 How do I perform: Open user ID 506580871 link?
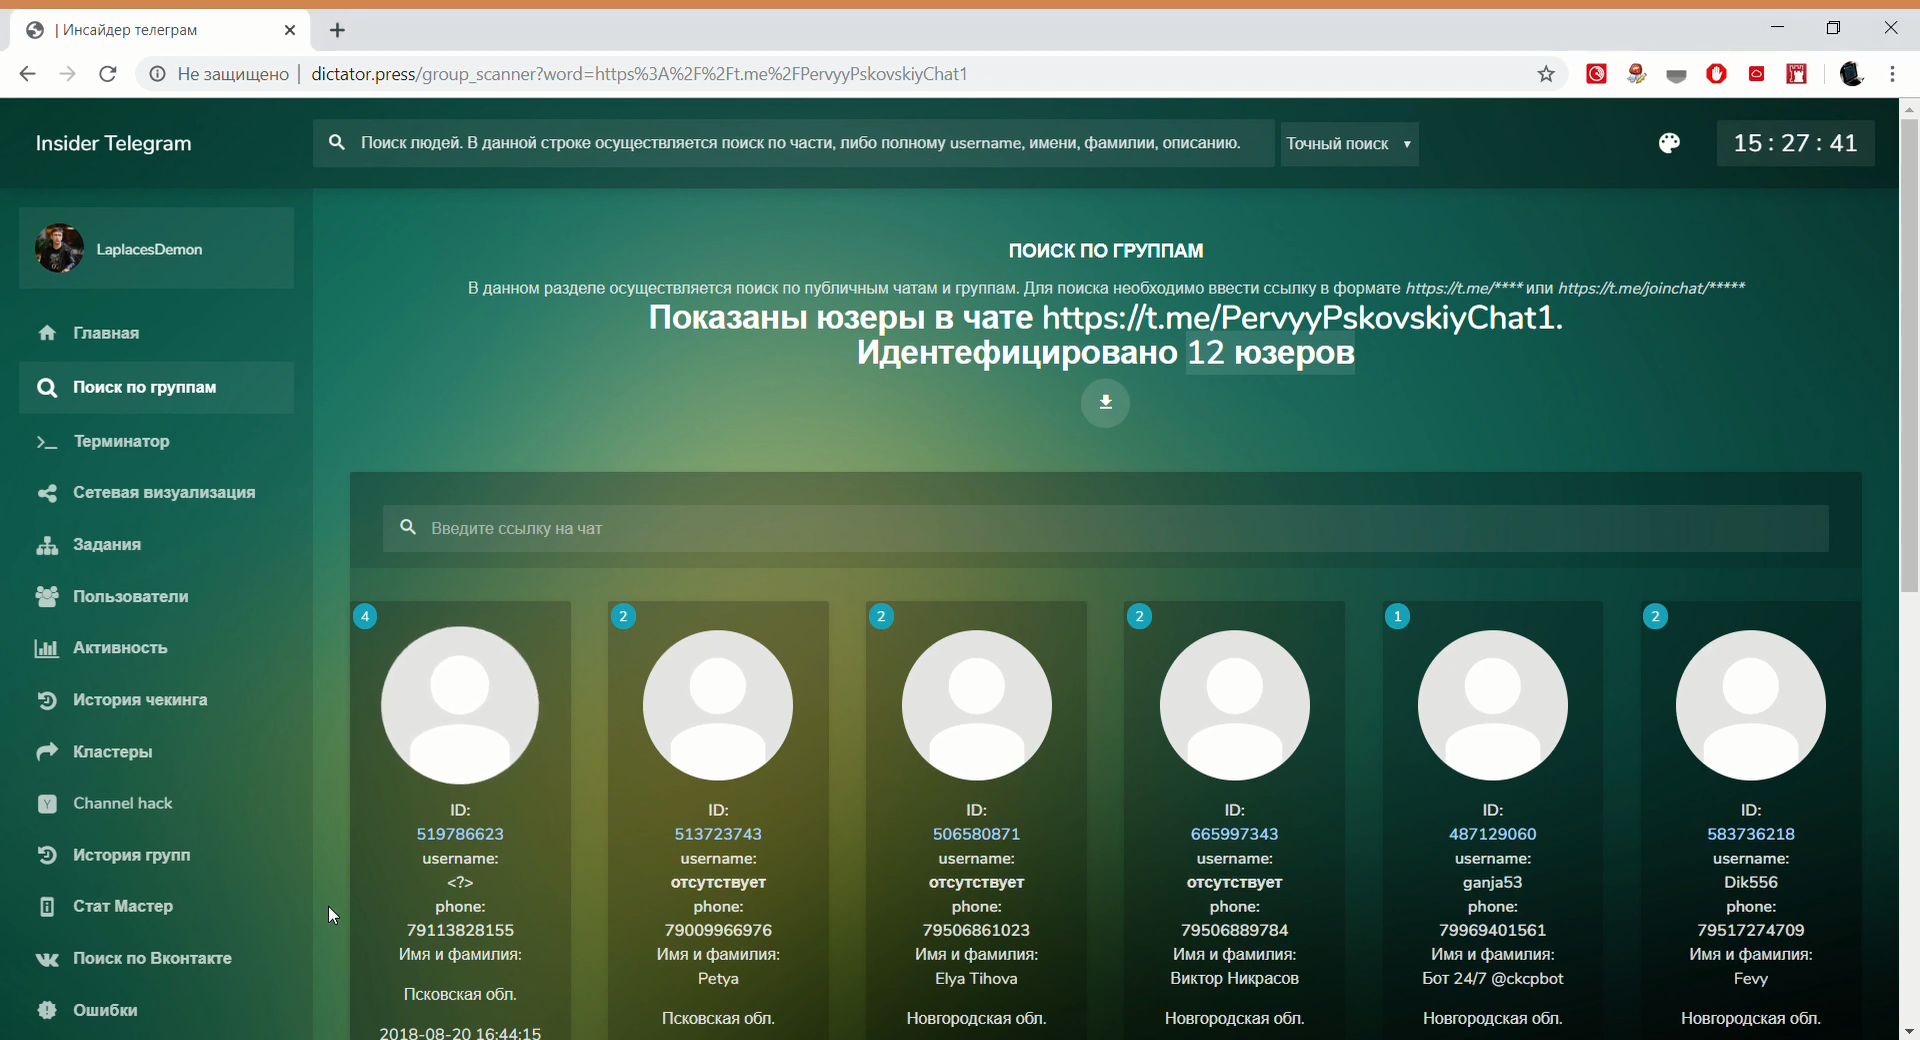(x=976, y=834)
